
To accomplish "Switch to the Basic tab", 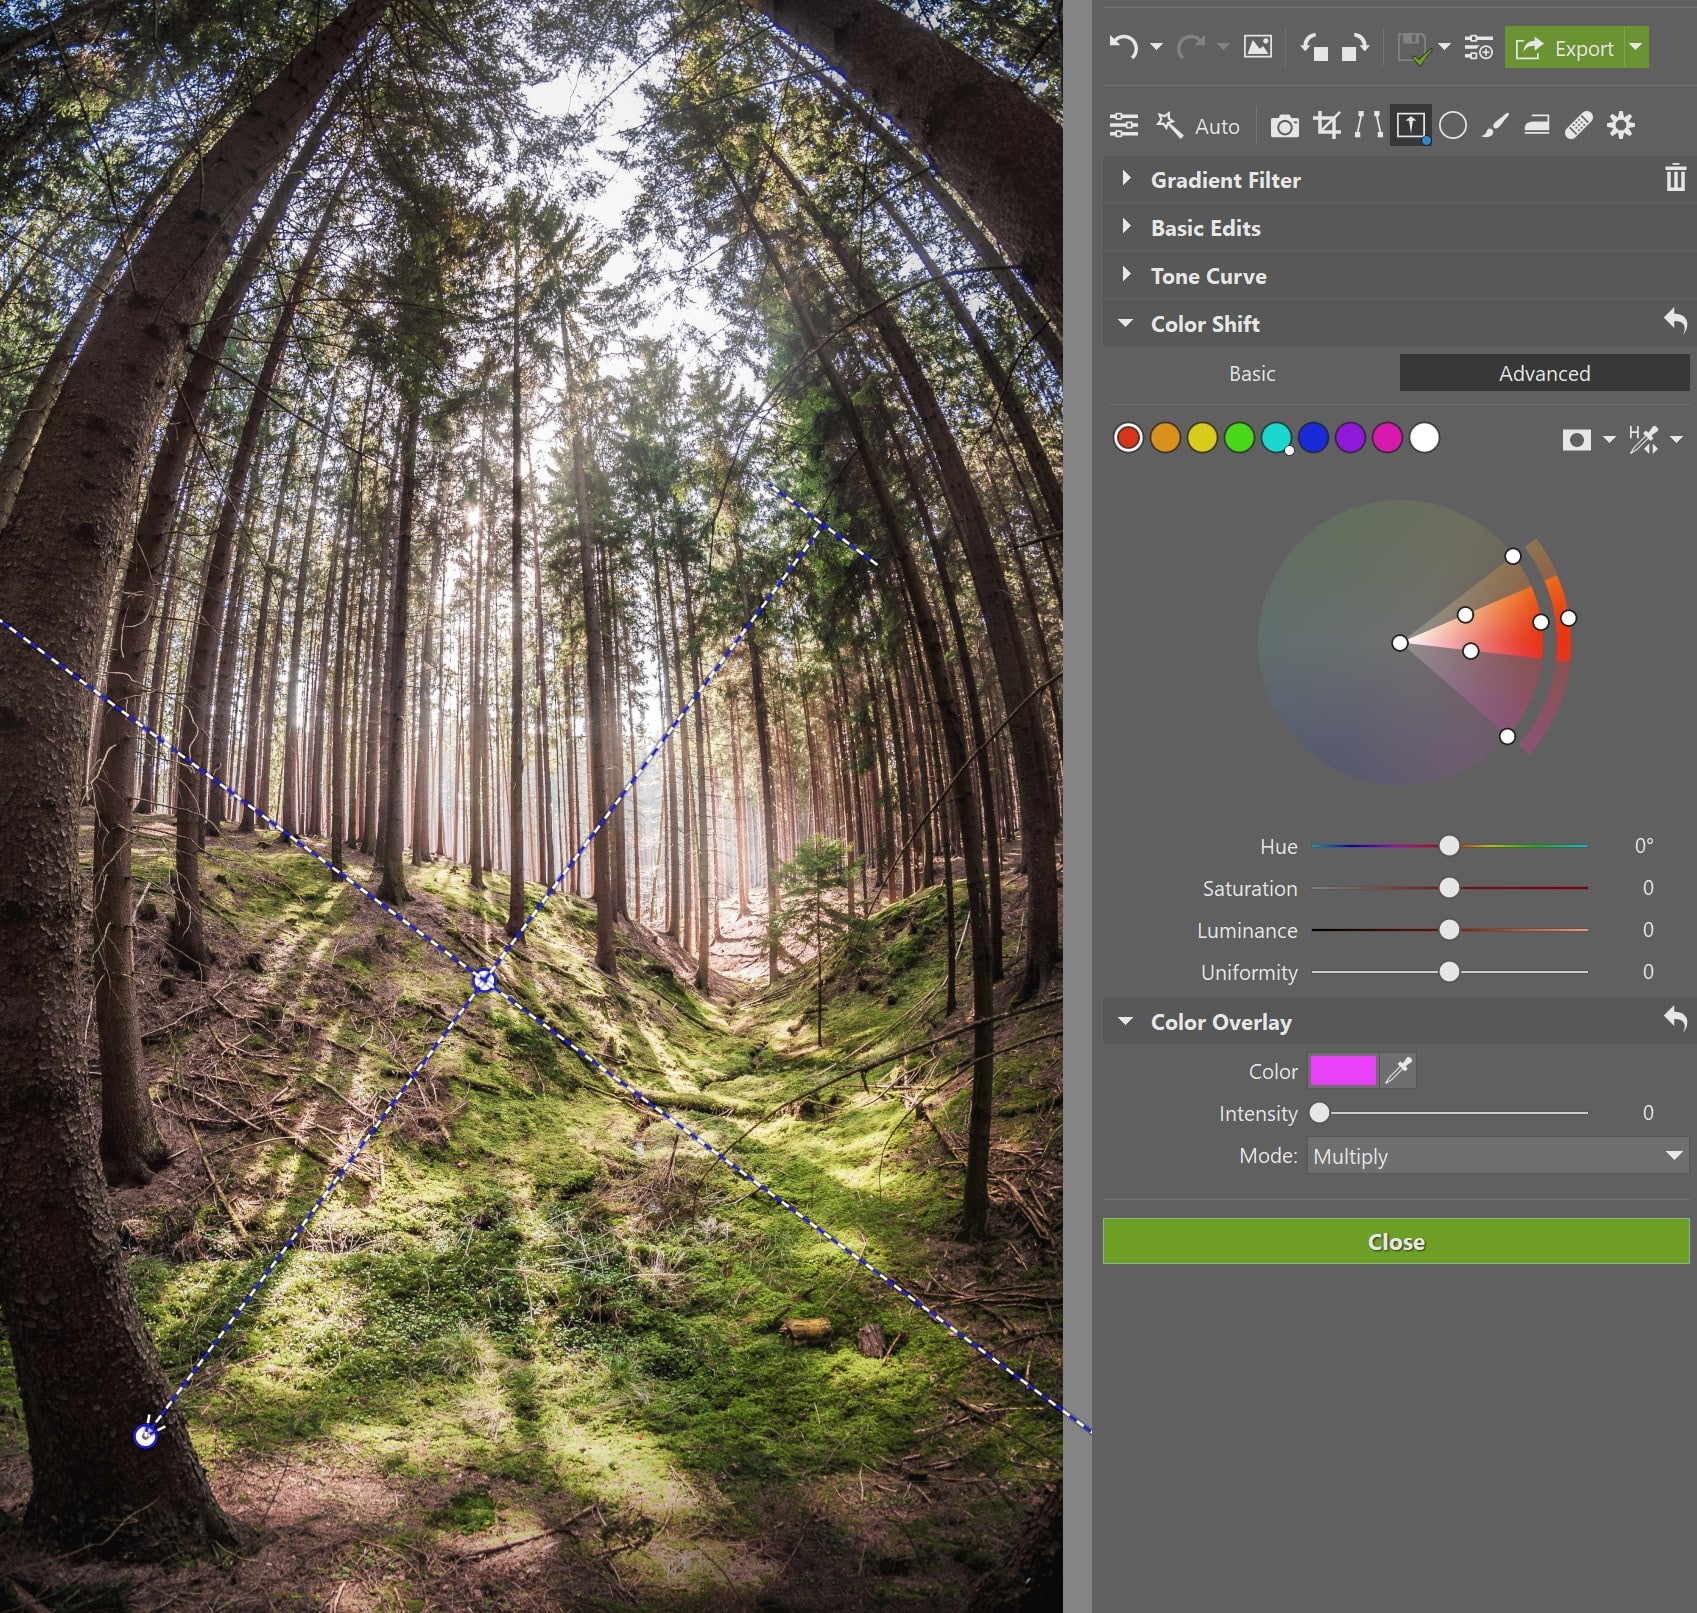I will 1252,373.
